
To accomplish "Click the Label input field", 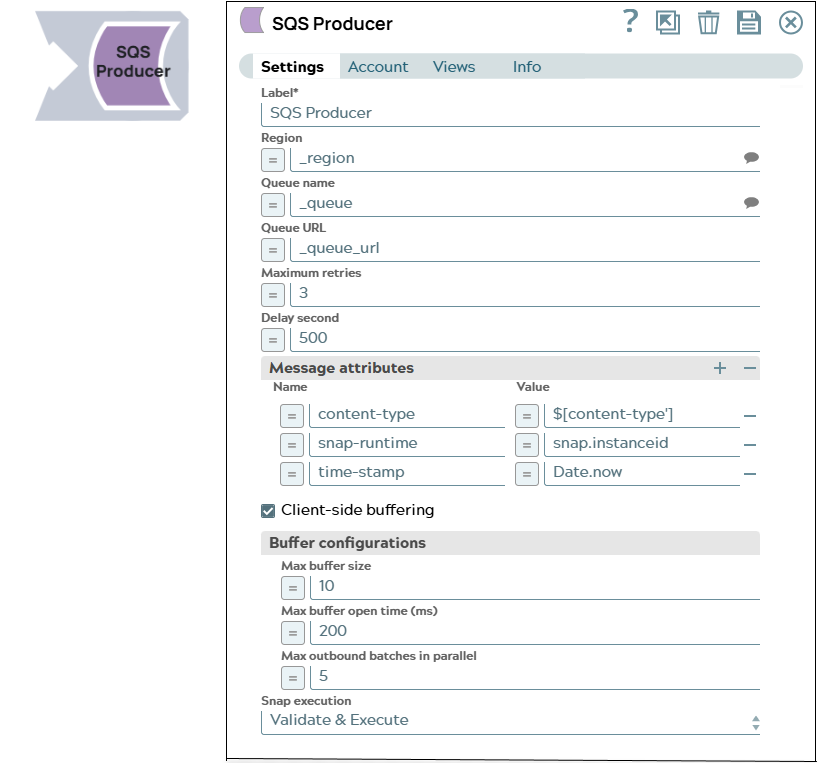I will point(450,113).
